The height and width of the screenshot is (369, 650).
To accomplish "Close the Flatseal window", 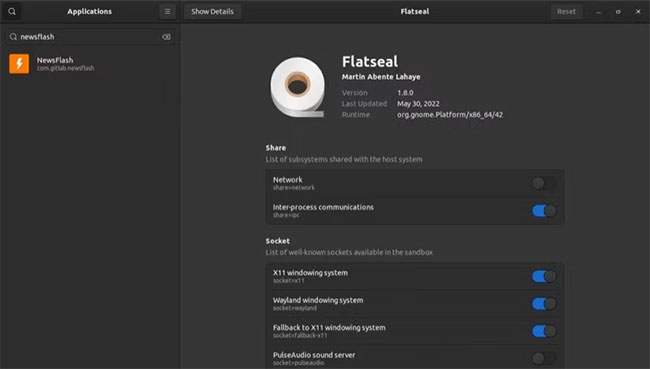I will pyautogui.click(x=638, y=12).
